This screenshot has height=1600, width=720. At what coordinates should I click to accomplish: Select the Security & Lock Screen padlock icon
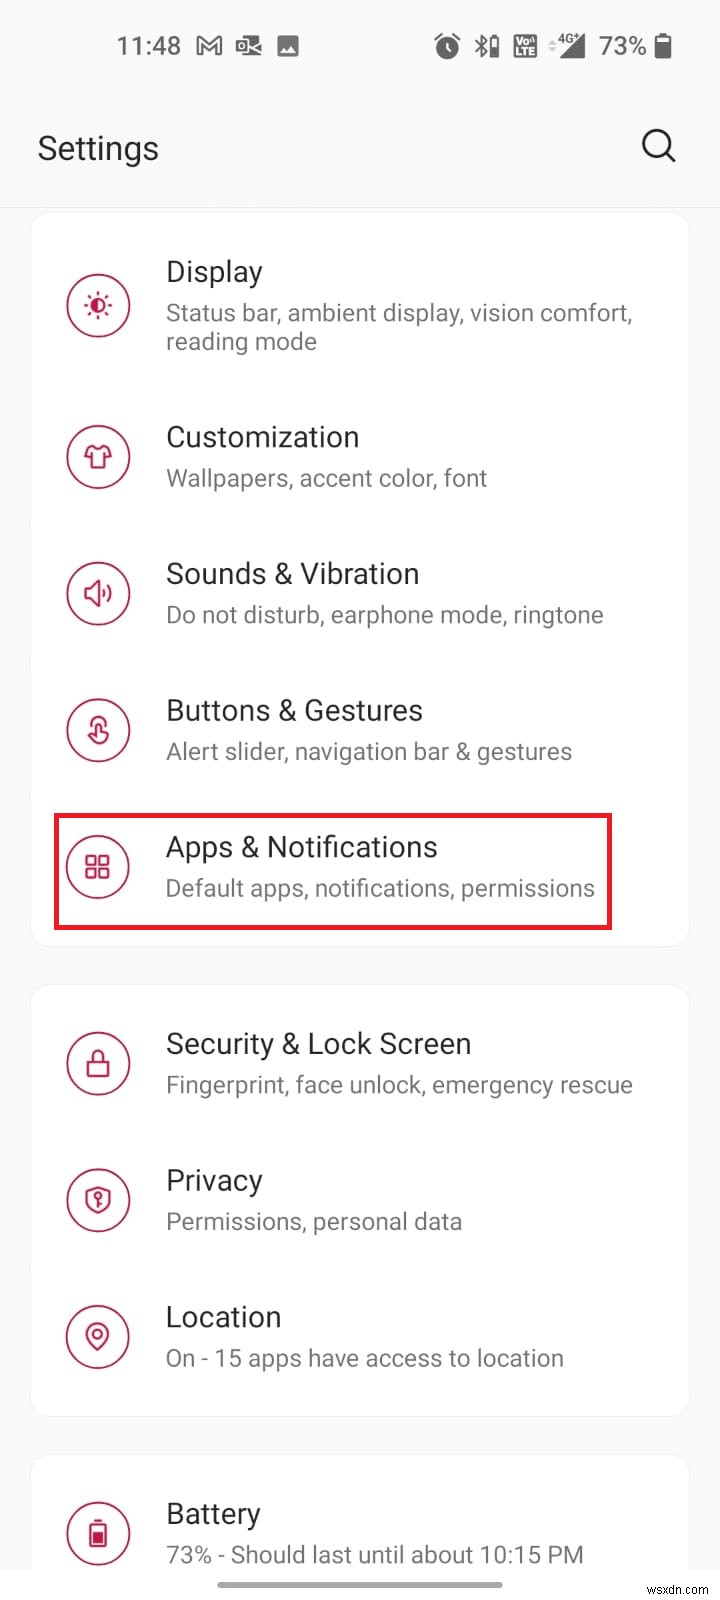point(98,1063)
